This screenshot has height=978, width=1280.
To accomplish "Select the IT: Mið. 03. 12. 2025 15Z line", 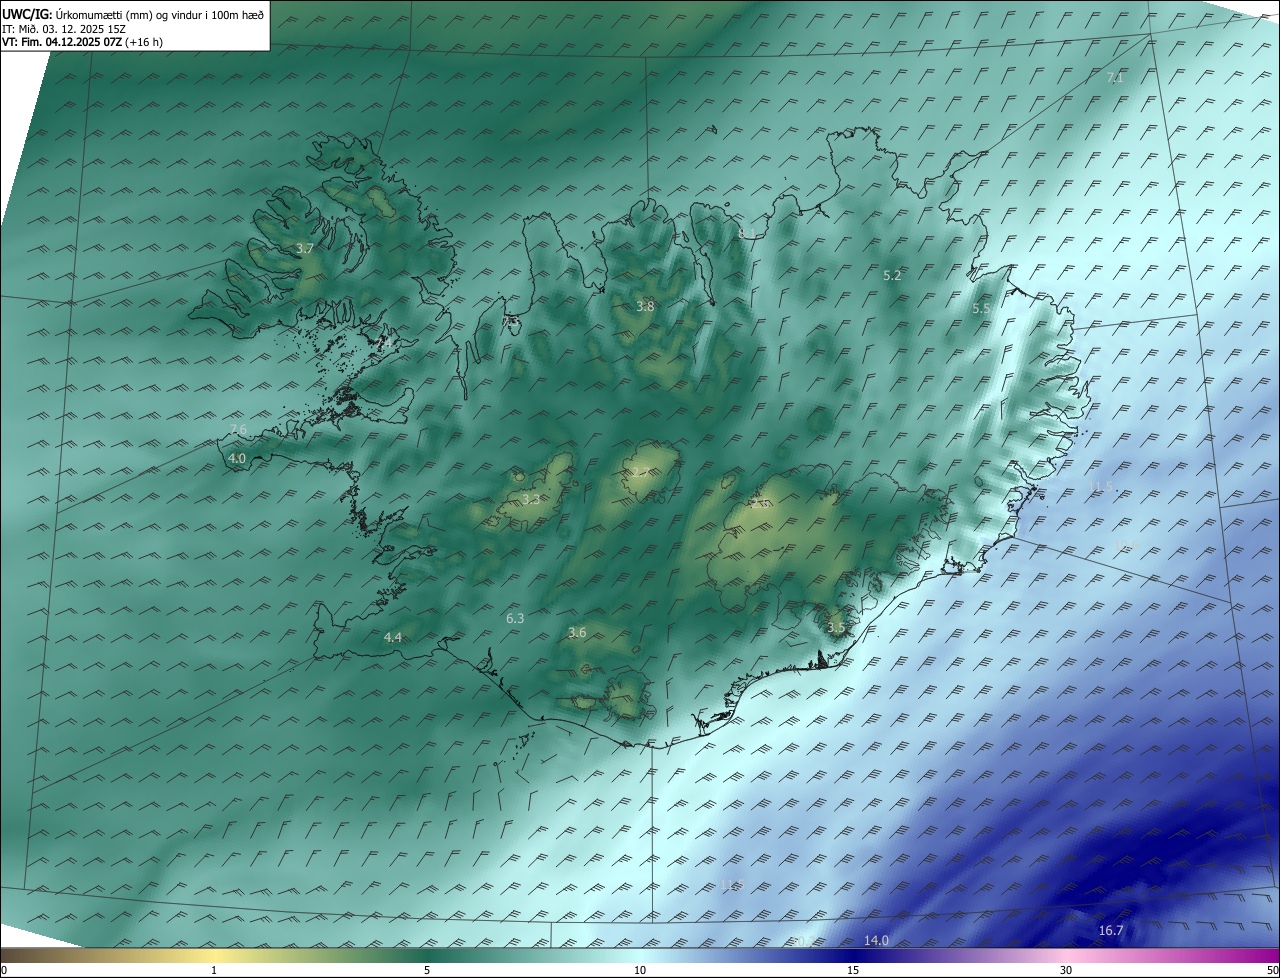I will (x=64, y=29).
